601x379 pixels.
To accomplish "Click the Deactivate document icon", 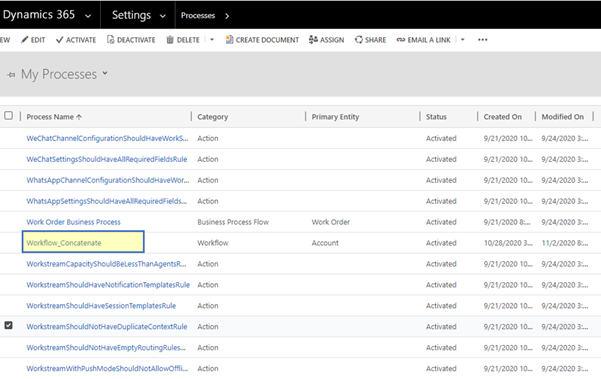I will click(x=110, y=39).
